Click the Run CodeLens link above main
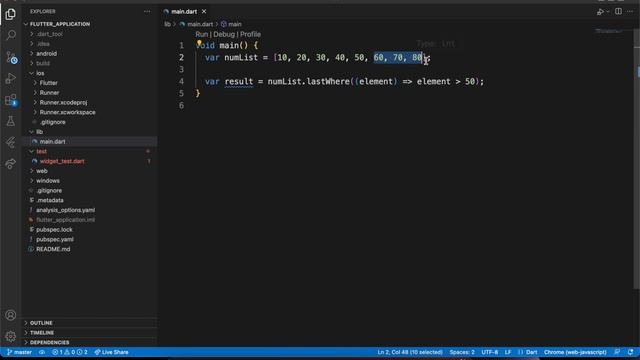 pos(202,34)
